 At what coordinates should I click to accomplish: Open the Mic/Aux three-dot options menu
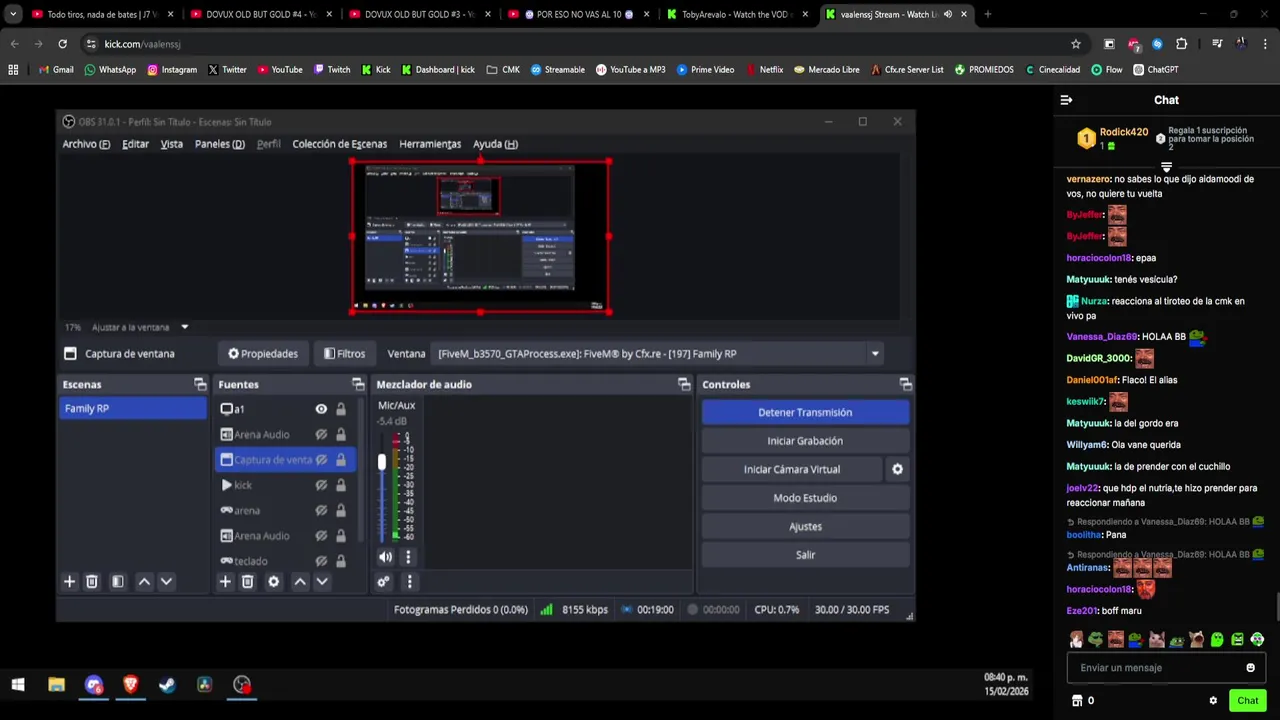tap(408, 557)
